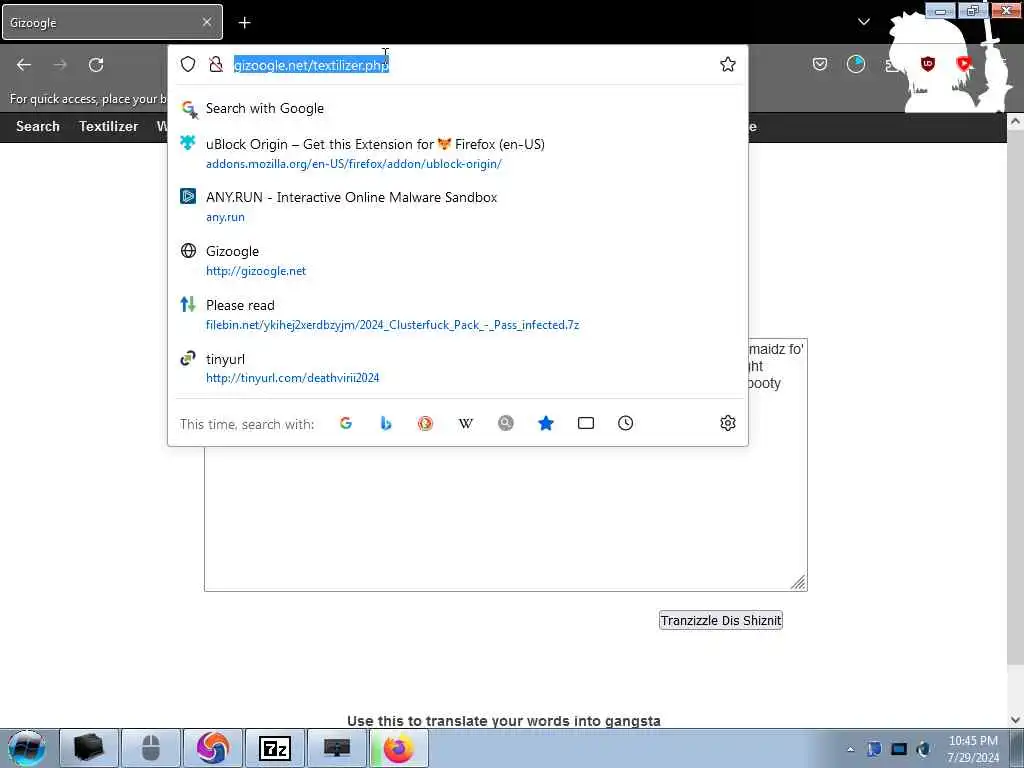
Task: Click the Firefox taskbar icon
Action: (x=399, y=748)
